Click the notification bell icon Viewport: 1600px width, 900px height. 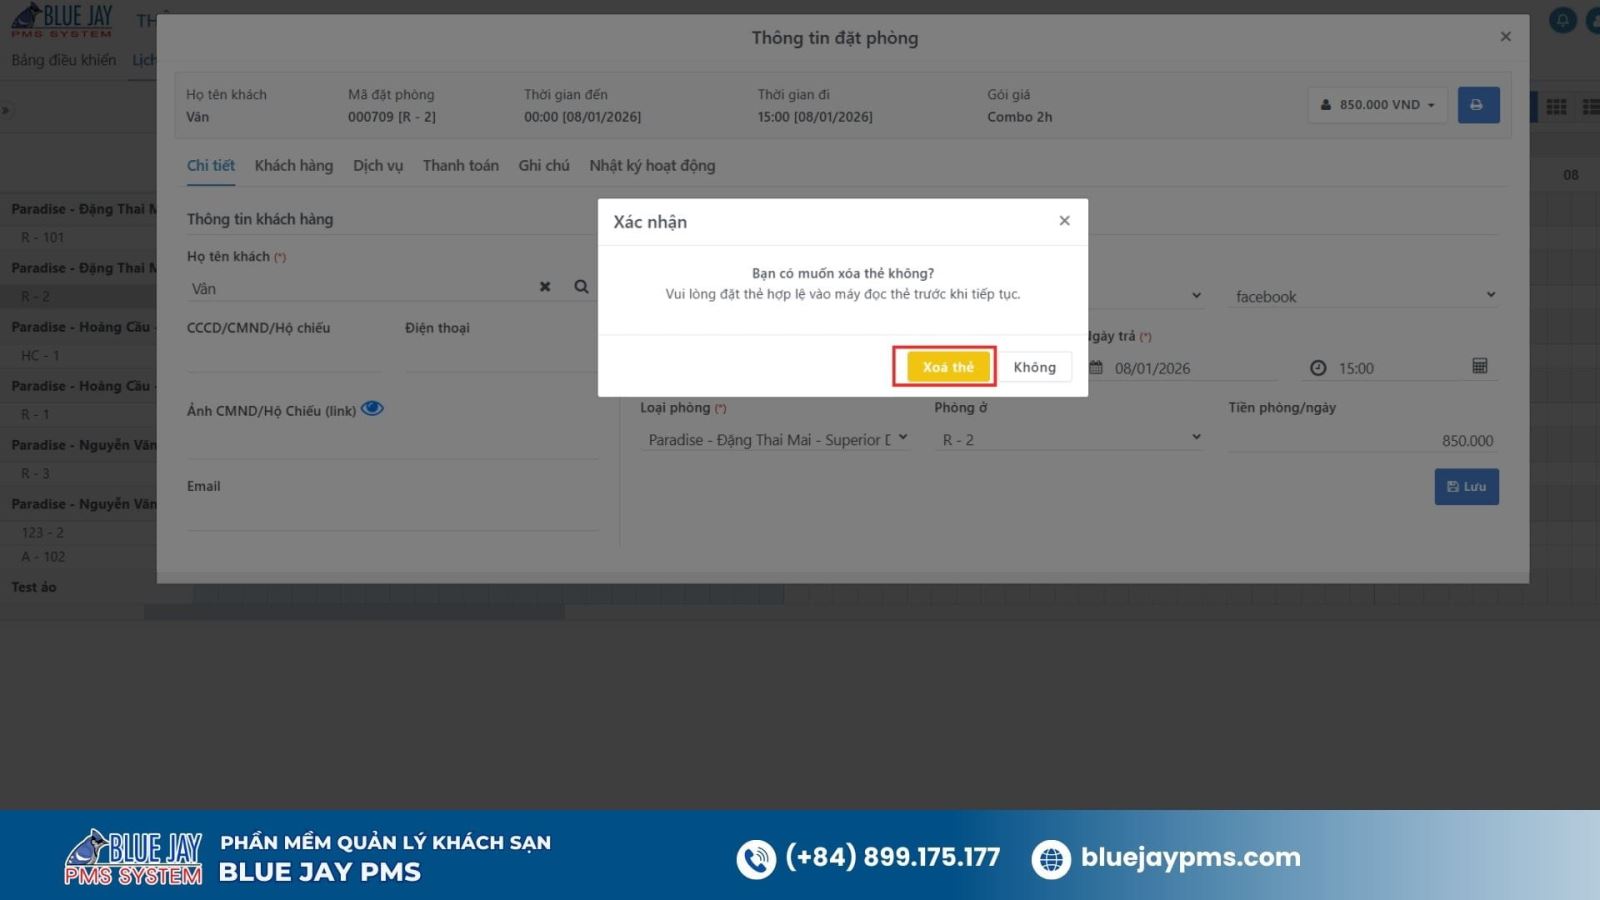pos(1562,20)
